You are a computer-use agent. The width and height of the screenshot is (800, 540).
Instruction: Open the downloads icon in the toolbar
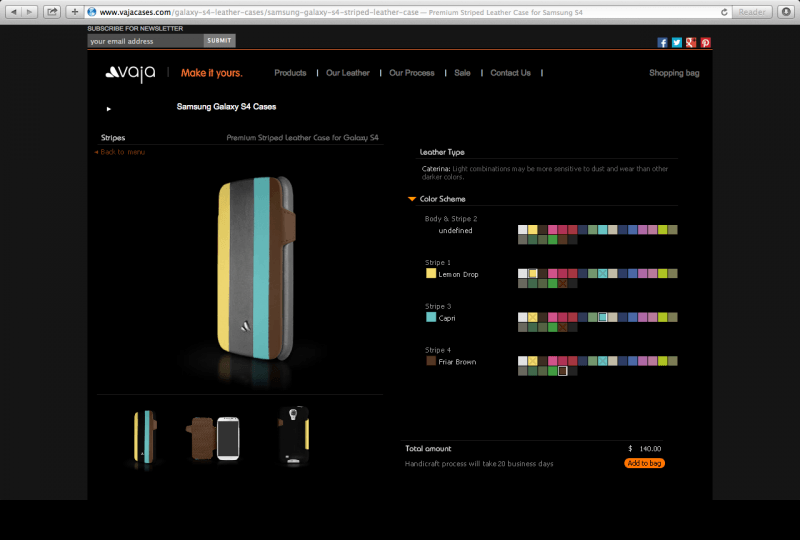[786, 12]
